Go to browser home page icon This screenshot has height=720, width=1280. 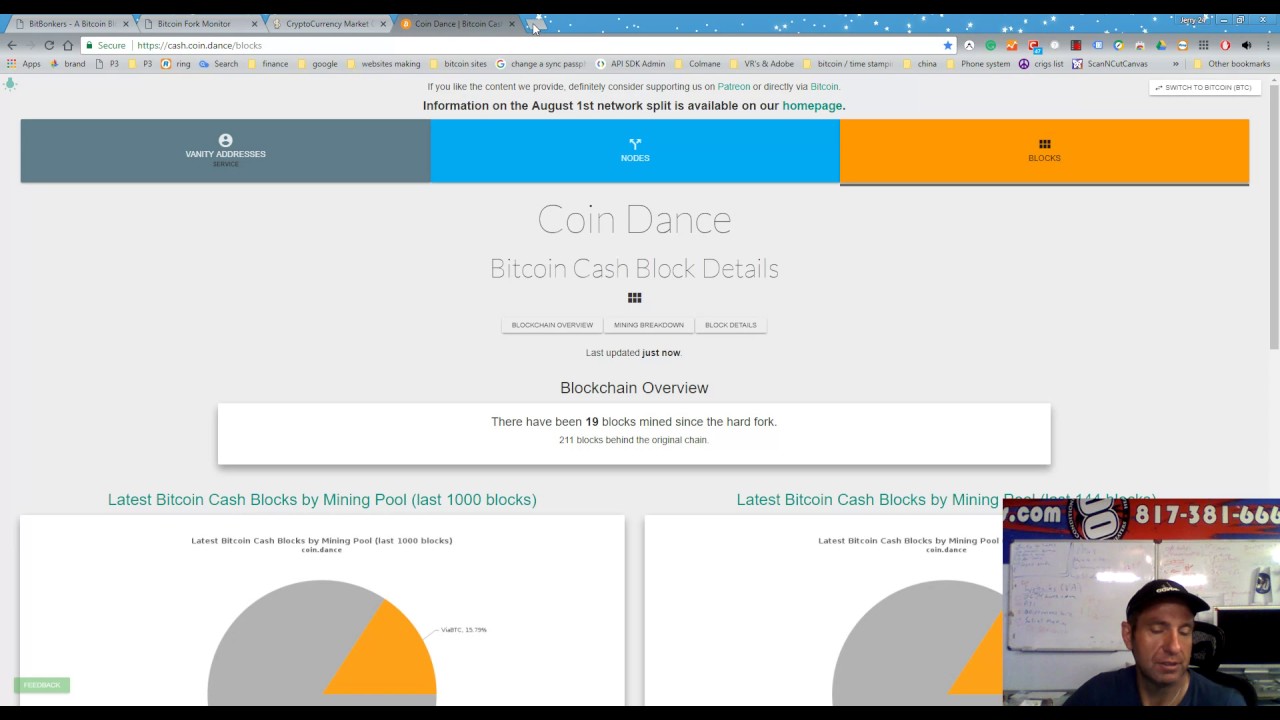(x=67, y=45)
